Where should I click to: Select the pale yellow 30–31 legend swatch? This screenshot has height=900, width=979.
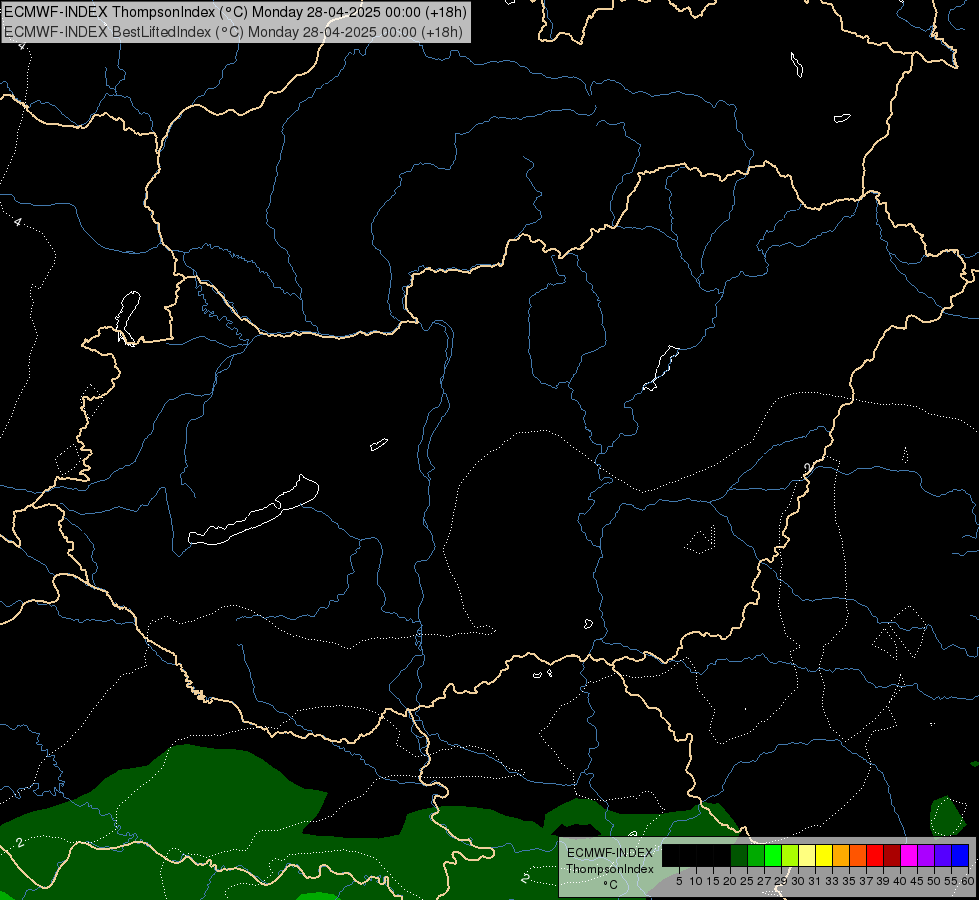807,855
